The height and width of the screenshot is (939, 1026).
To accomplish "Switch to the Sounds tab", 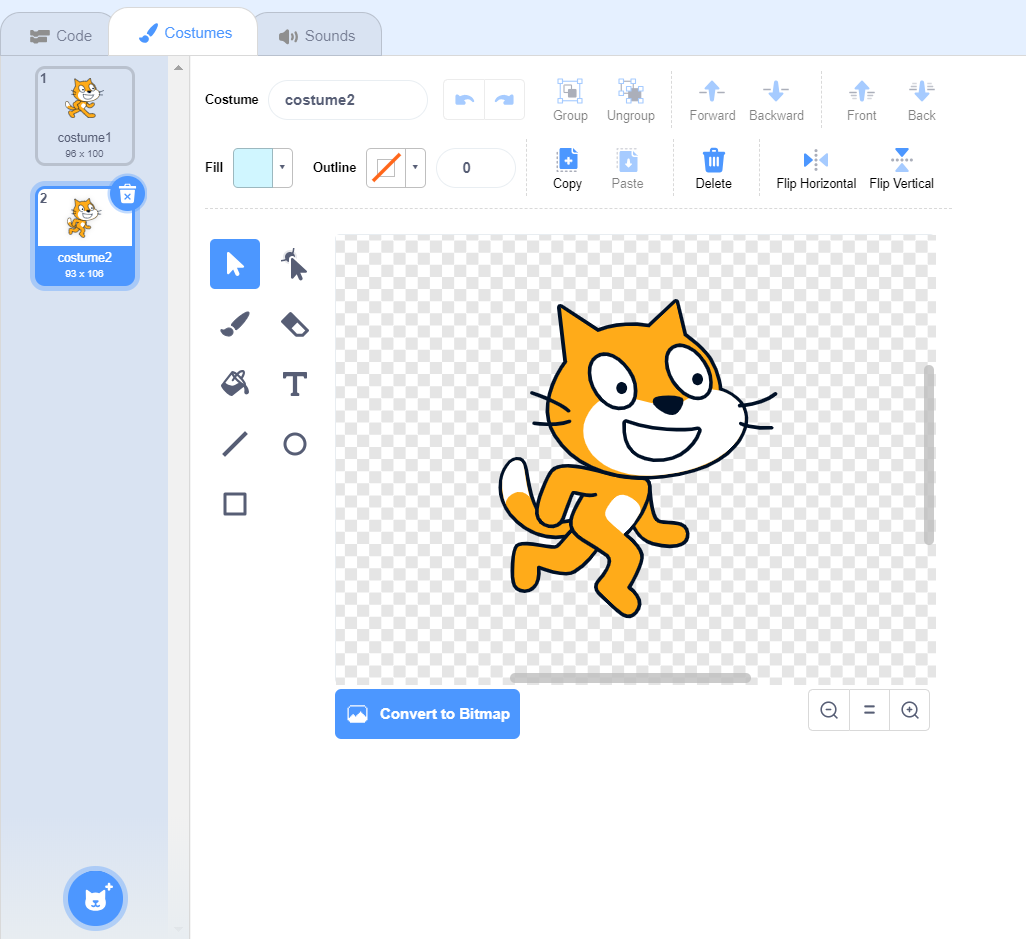I will pos(317,36).
